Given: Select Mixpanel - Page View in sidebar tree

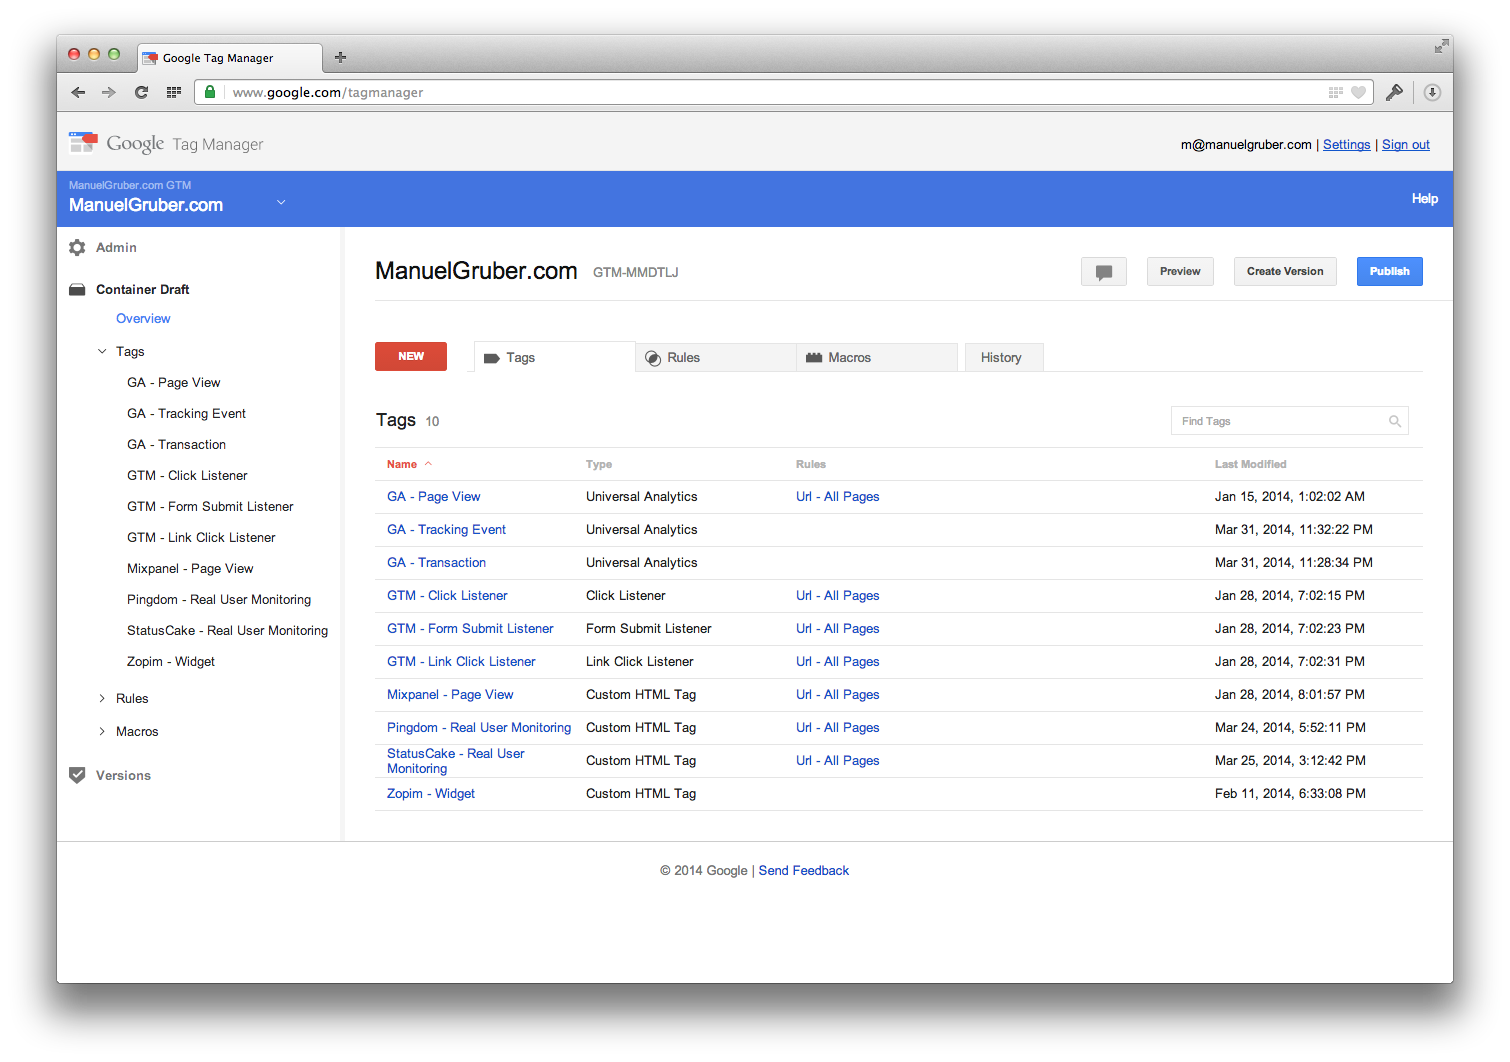Looking at the screenshot, I should click(190, 569).
